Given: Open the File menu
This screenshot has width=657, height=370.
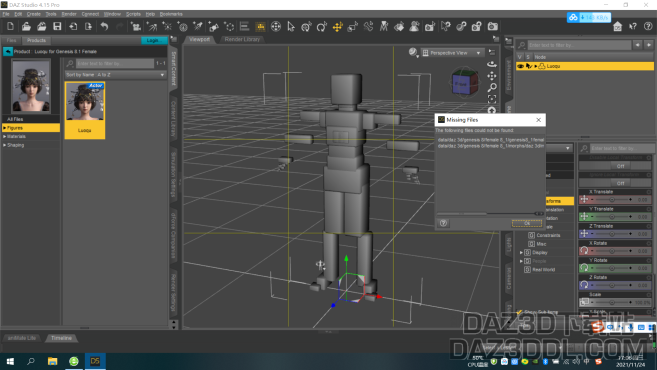Looking at the screenshot, I should [x=6, y=14].
